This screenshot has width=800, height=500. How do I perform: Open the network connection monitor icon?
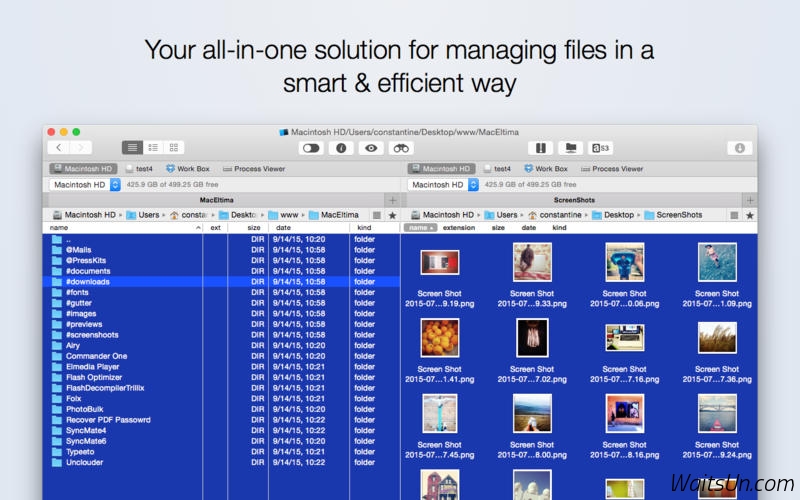pos(571,148)
